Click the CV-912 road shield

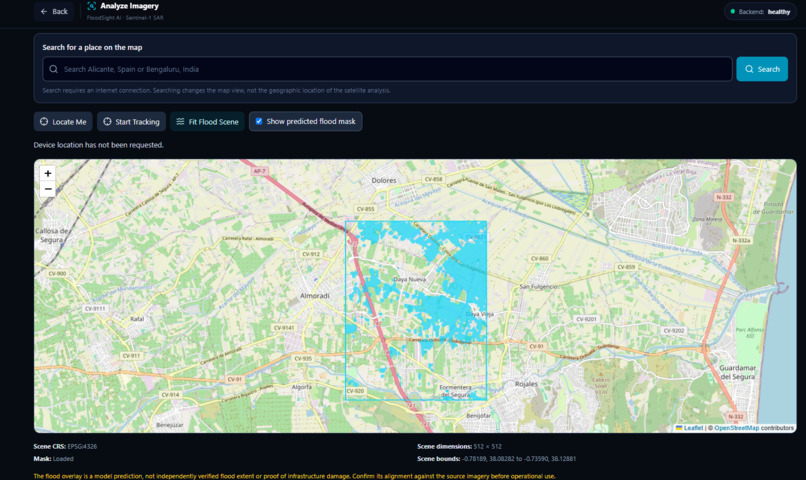(311, 254)
